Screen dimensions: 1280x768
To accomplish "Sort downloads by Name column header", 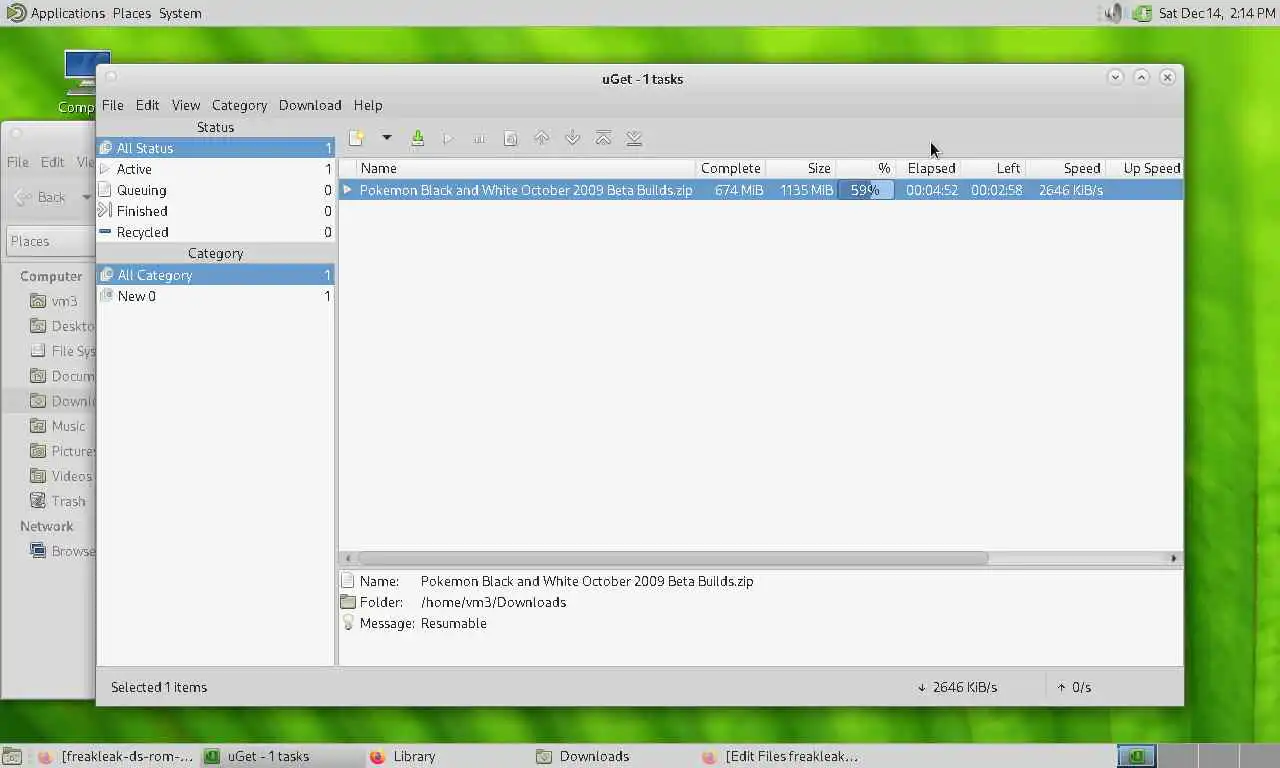I will 524,168.
